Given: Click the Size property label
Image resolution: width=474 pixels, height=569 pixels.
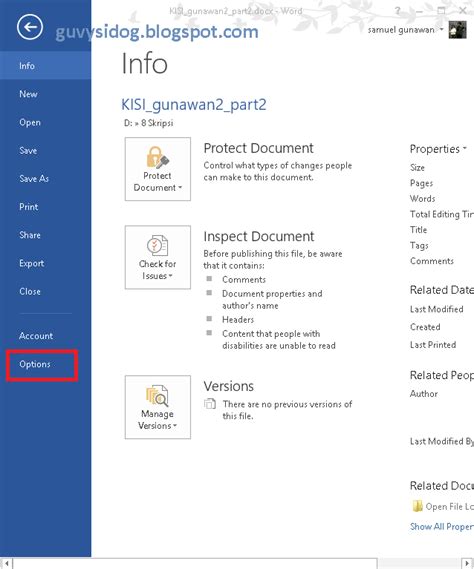Looking at the screenshot, I should pyautogui.click(x=417, y=168).
